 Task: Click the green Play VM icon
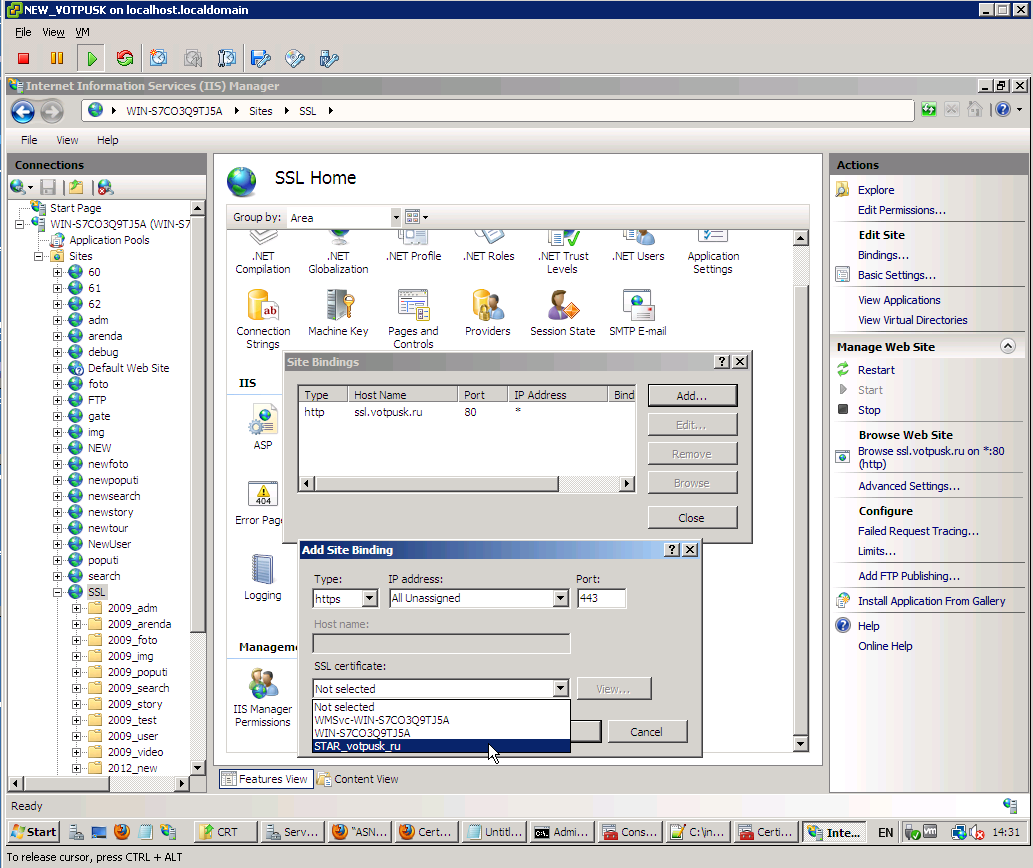92,59
